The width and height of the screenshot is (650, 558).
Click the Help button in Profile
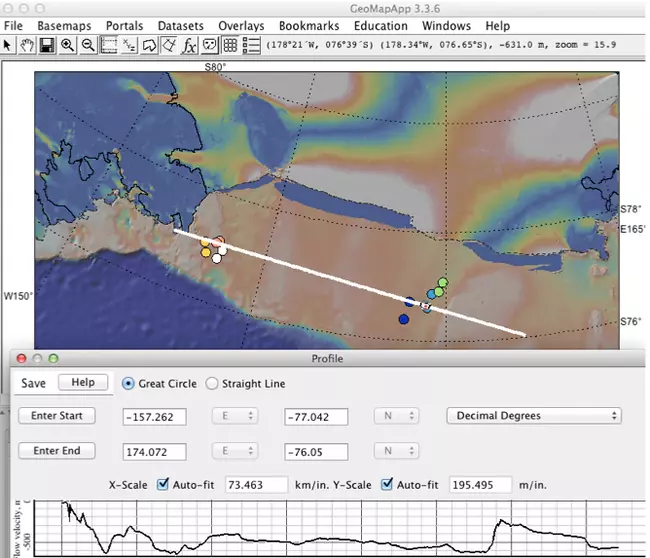click(x=82, y=383)
